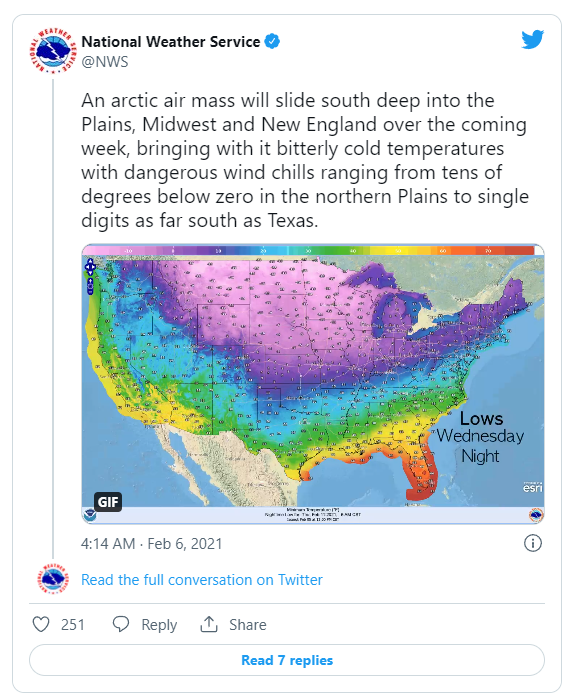The image size is (573, 698).
Task: Click the Share upload arrow icon
Action: (208, 624)
